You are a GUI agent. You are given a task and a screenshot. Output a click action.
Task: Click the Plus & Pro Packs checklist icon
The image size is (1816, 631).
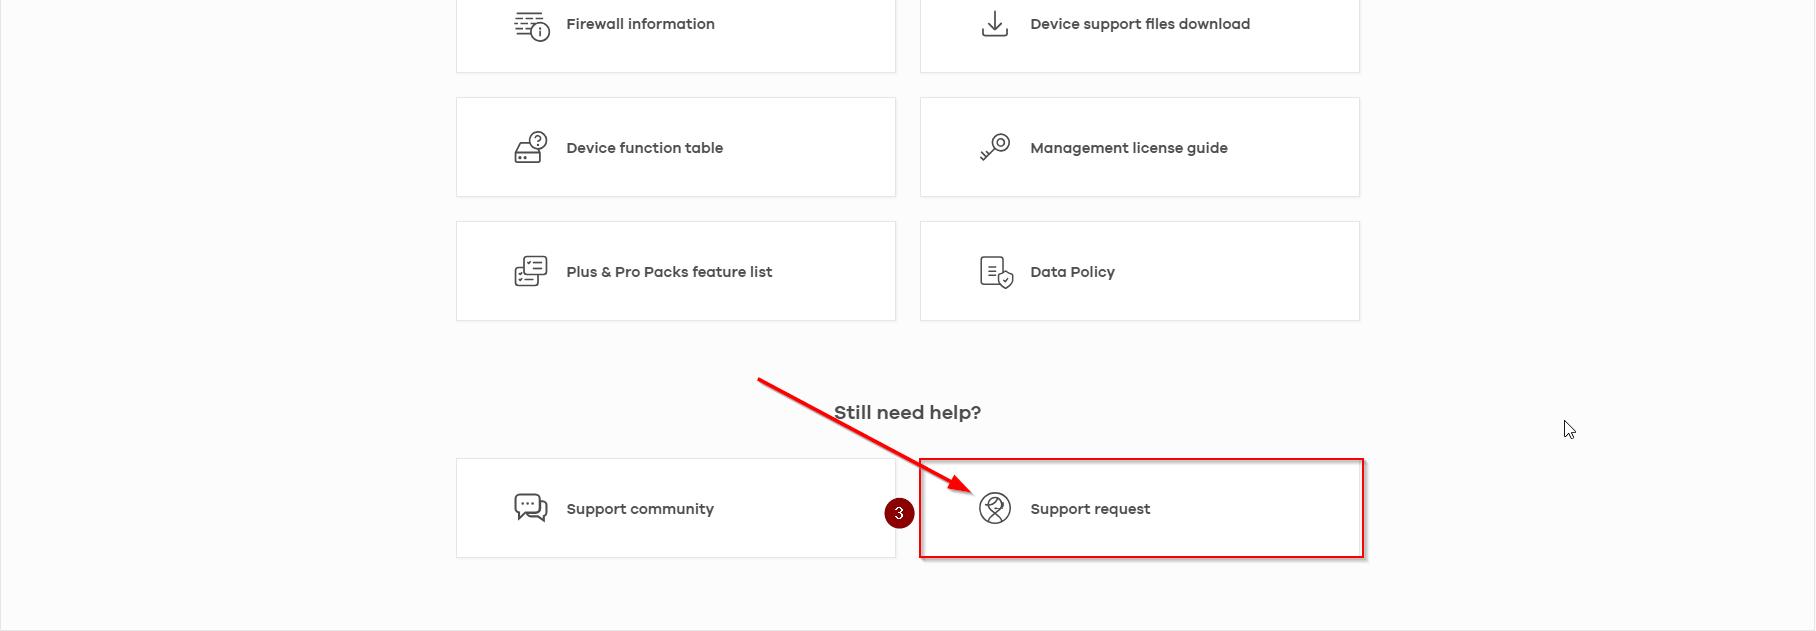pos(531,272)
